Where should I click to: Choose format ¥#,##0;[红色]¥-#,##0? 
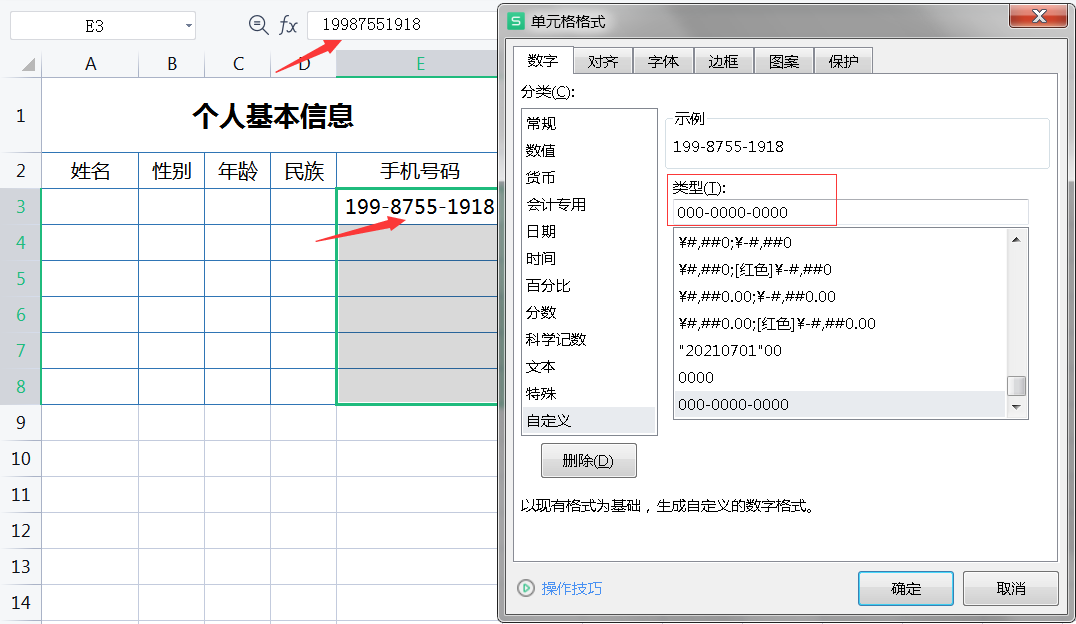(841, 269)
